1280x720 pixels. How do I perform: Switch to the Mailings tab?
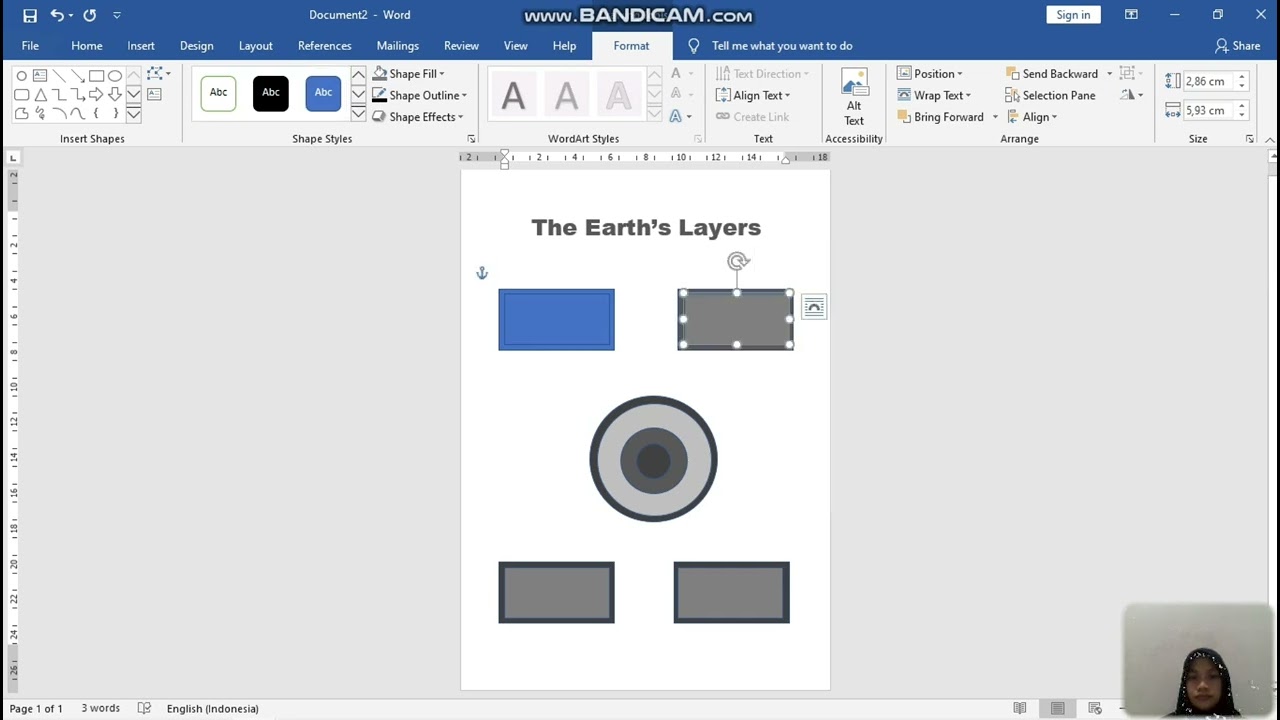398,46
